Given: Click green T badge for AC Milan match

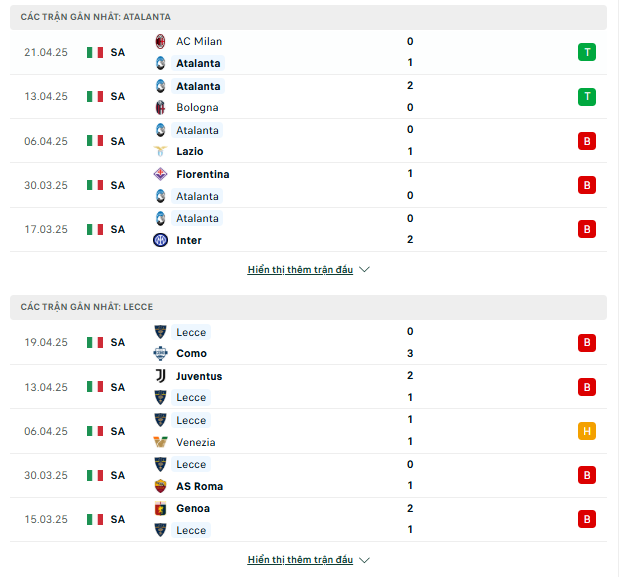Looking at the screenshot, I should pyautogui.click(x=587, y=52).
